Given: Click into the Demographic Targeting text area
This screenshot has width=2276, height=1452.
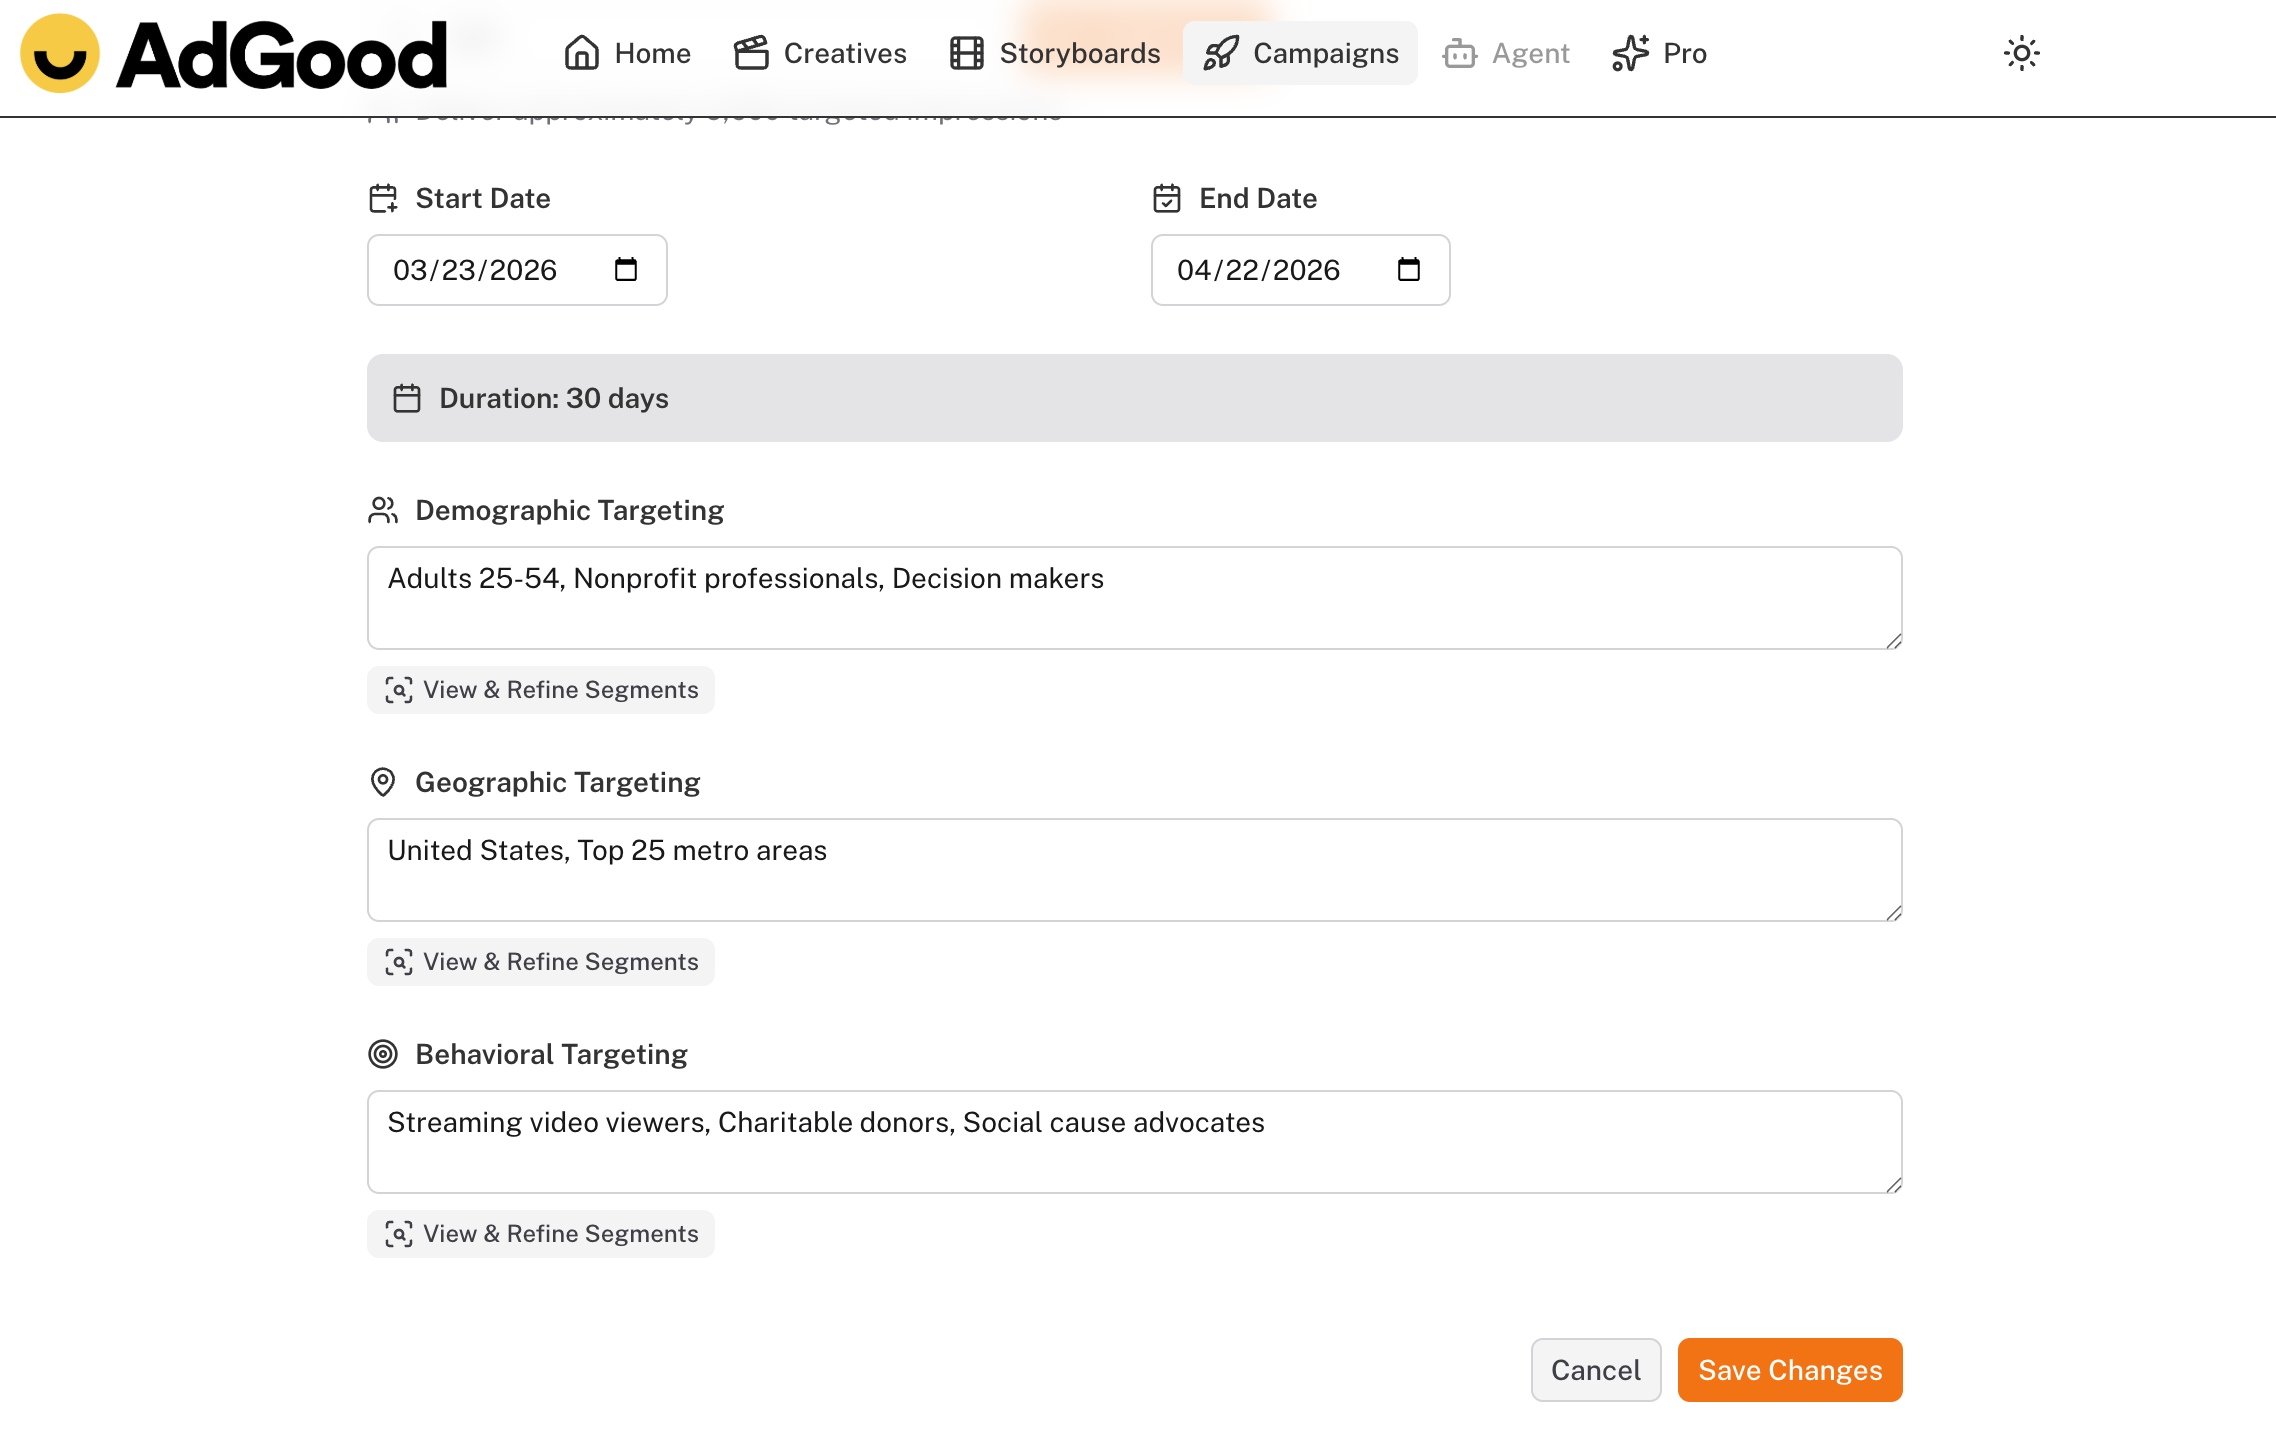Looking at the screenshot, I should [x=1134, y=598].
